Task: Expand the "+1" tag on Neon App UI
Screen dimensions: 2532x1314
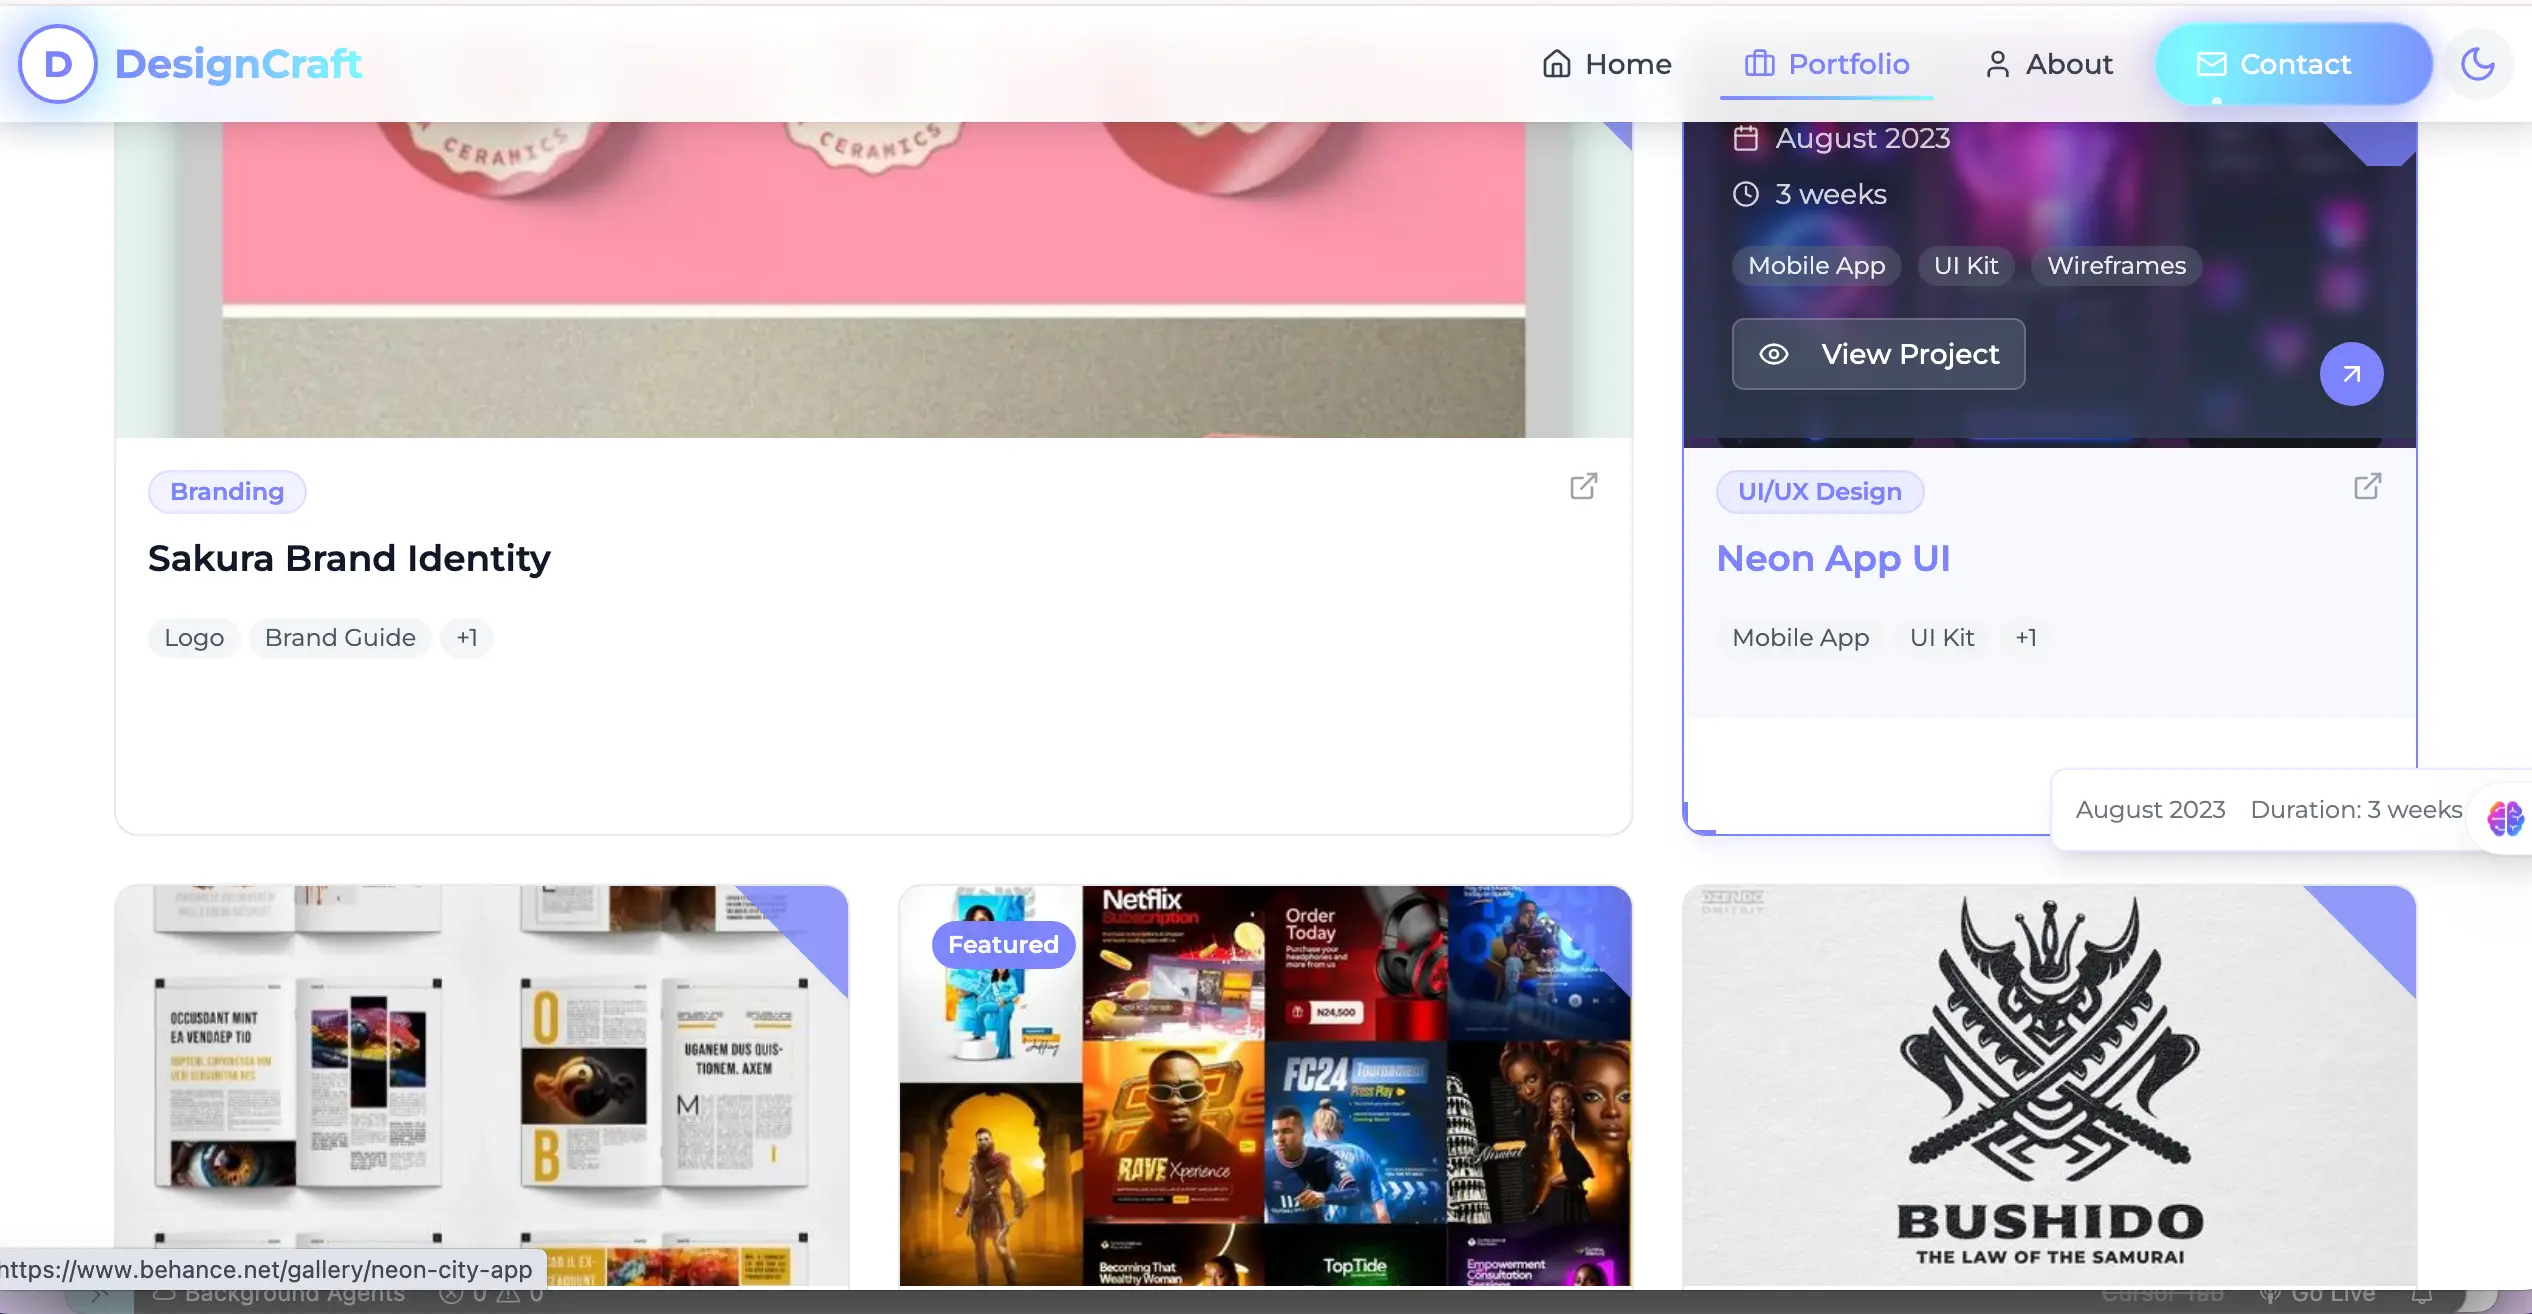Action: tap(2026, 637)
